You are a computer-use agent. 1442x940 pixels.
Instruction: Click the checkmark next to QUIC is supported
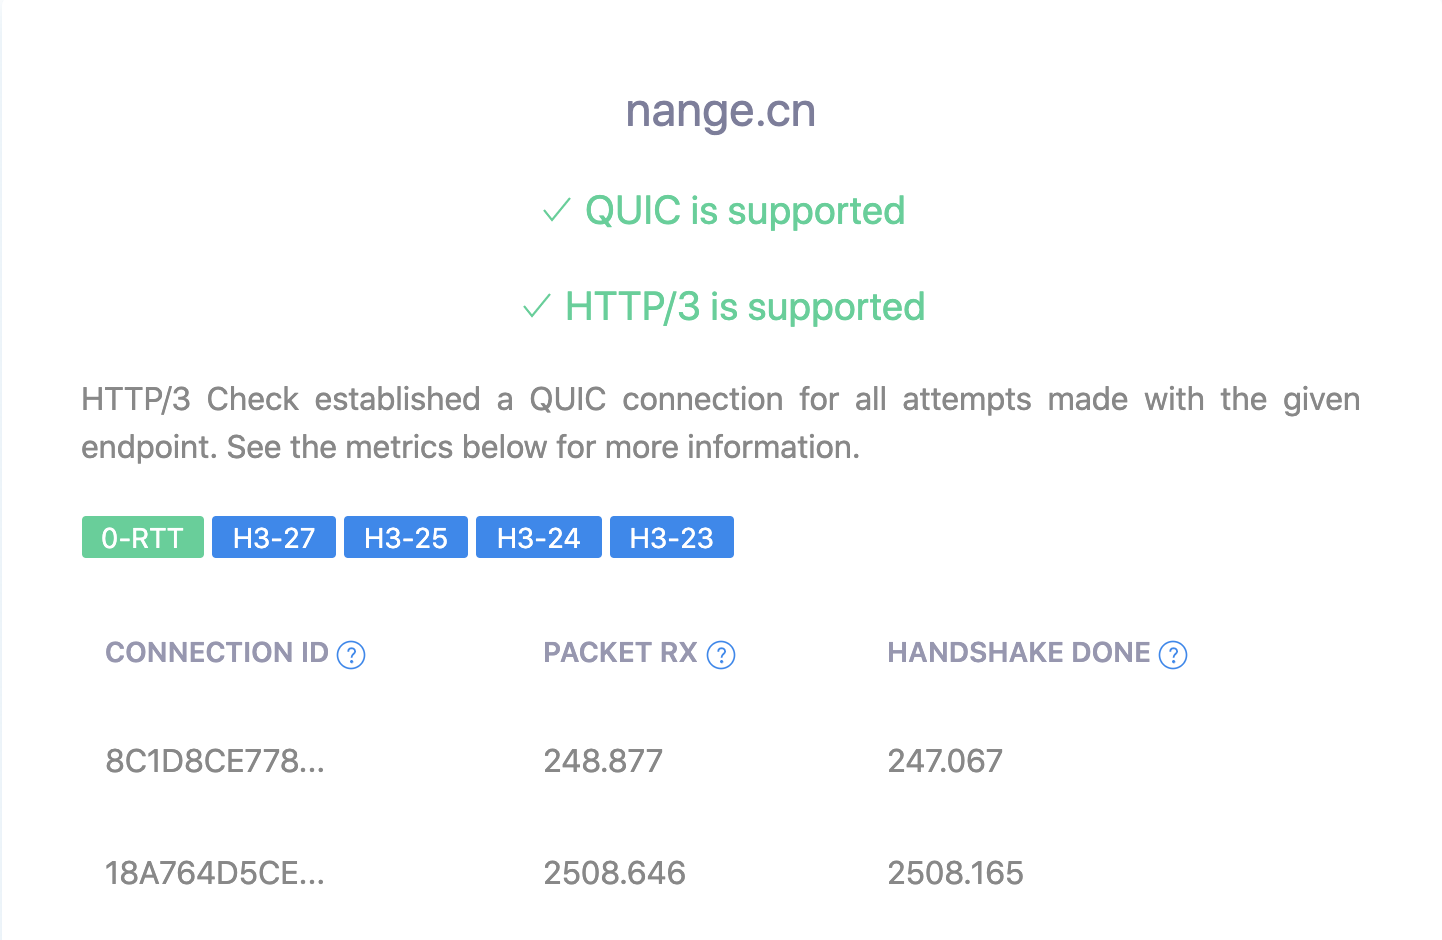pos(556,211)
